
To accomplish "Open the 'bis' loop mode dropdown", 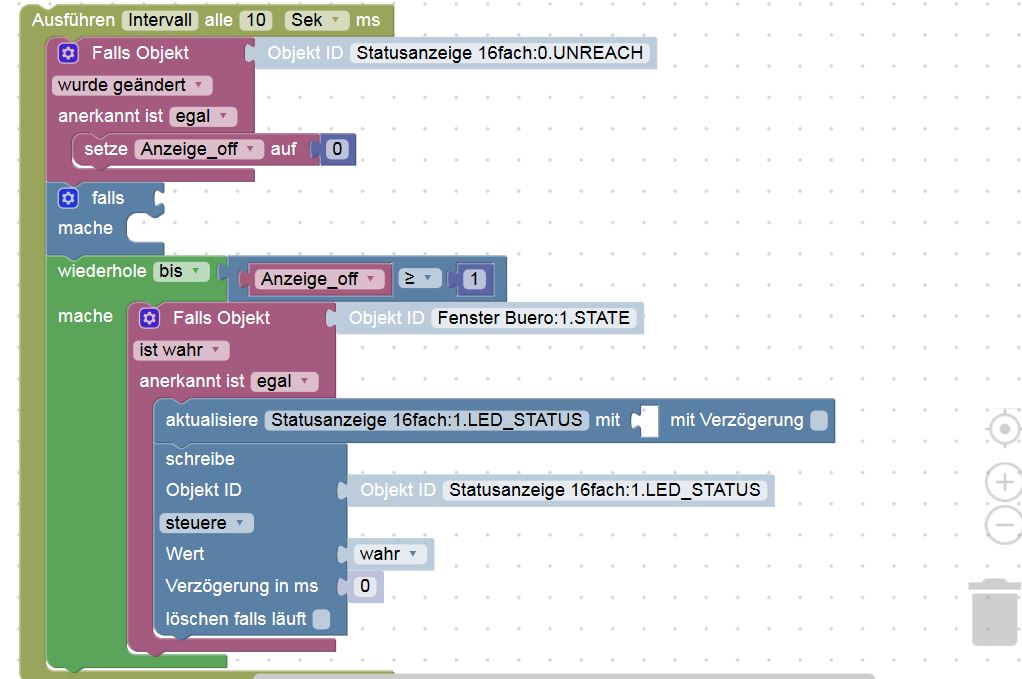I will 181,271.
